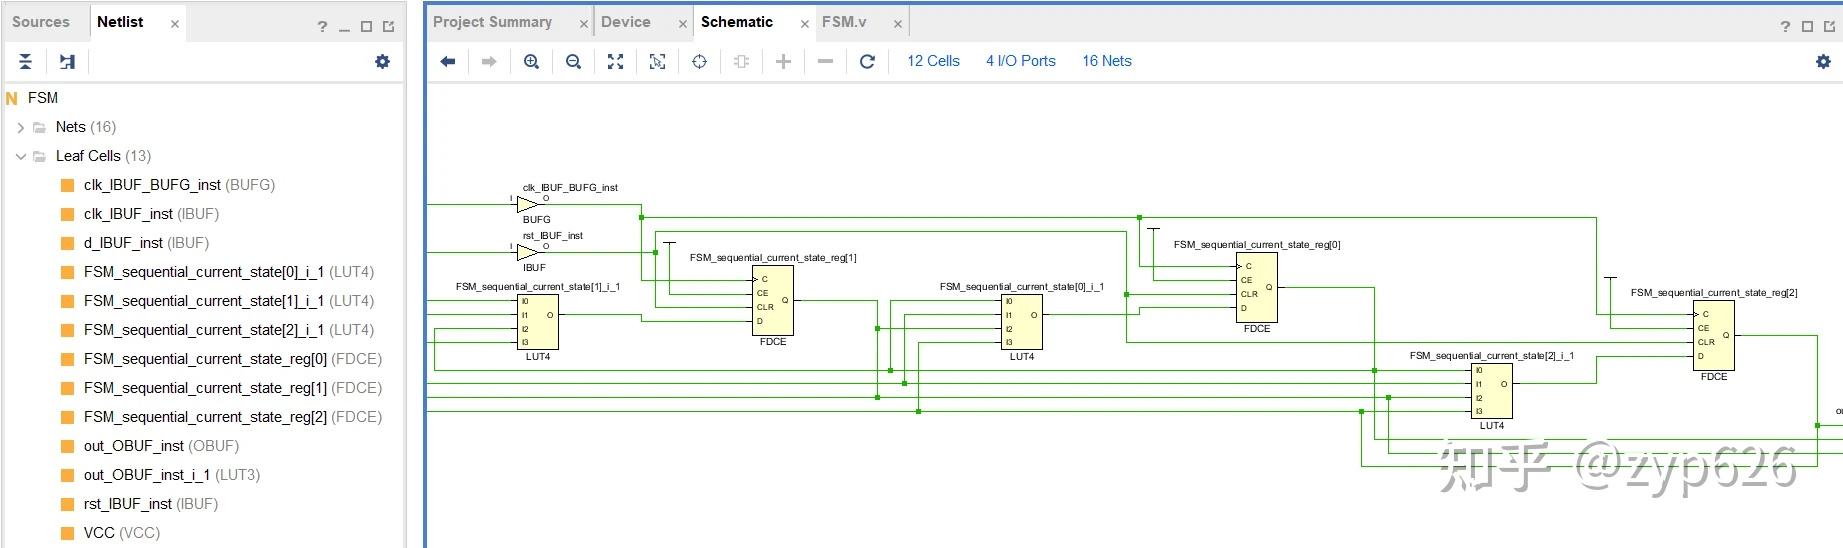
Task: Open help for the Schematic window
Action: [x=1785, y=26]
